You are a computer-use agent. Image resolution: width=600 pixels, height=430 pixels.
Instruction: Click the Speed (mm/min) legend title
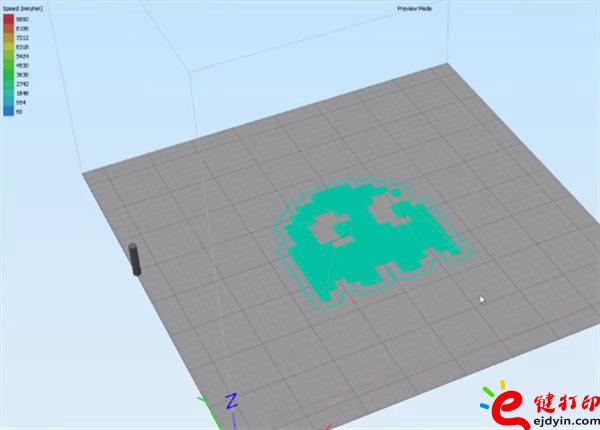click(20, 8)
